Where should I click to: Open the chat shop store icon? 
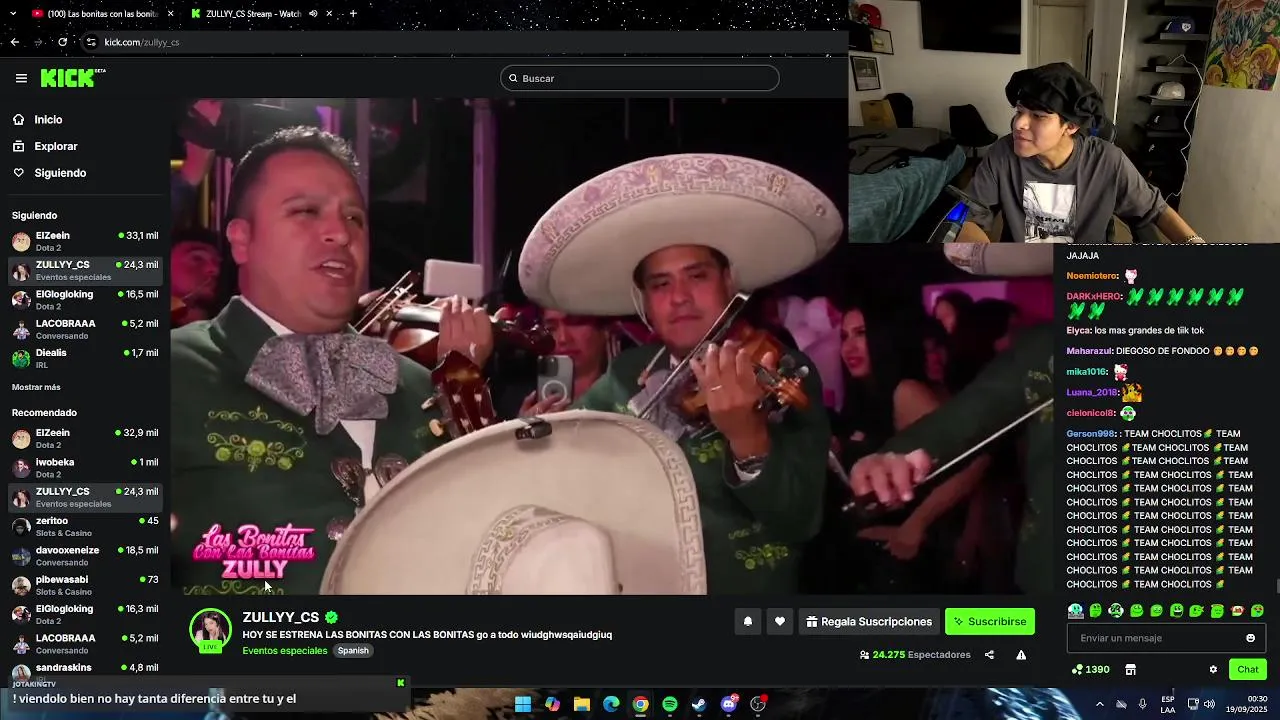pos(1130,670)
